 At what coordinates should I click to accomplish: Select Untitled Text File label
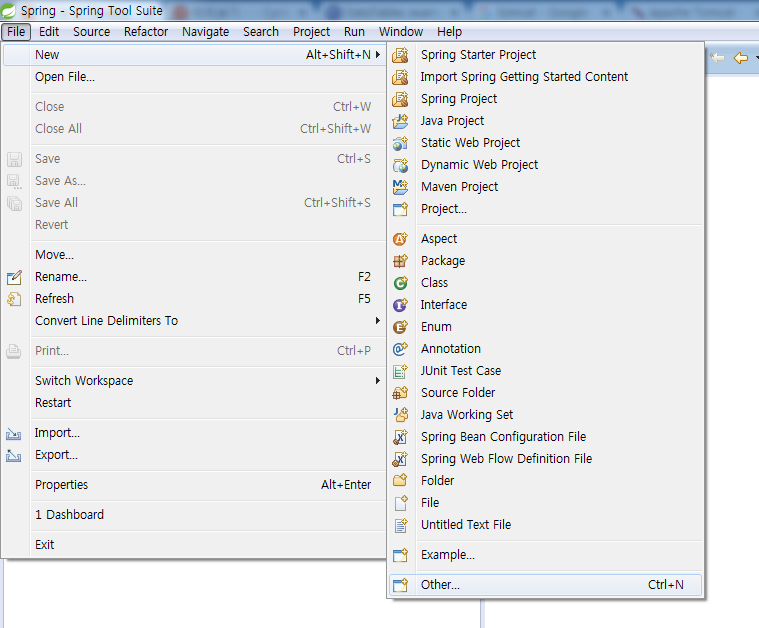(466, 524)
